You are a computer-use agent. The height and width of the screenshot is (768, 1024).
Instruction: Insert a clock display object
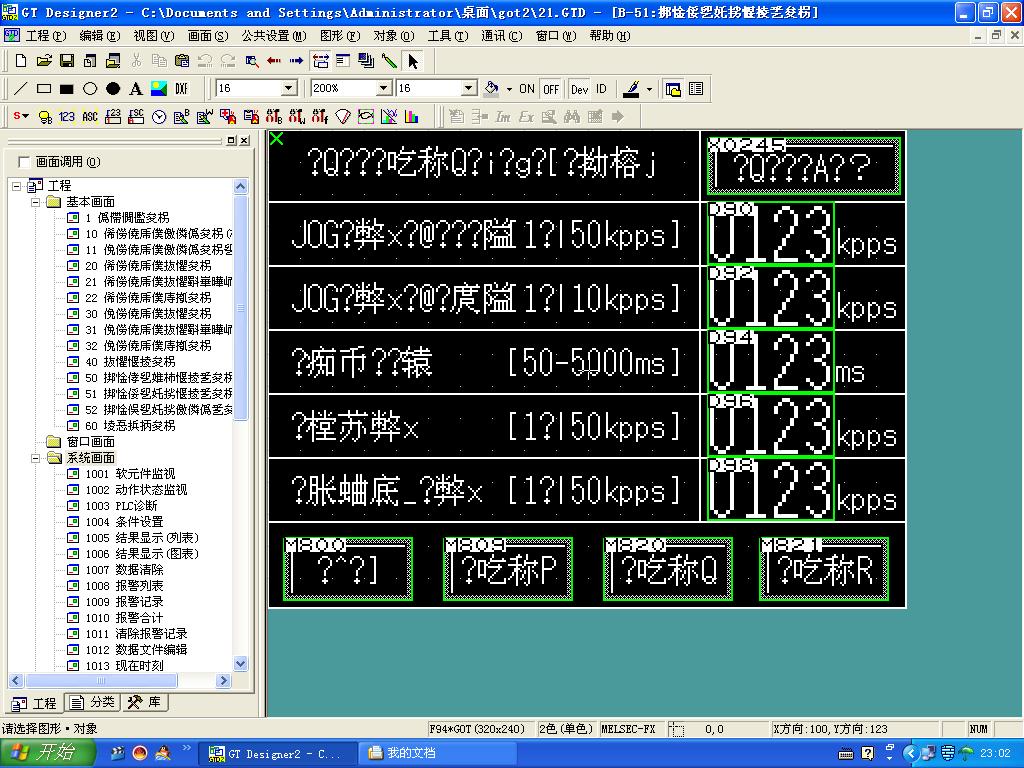(159, 117)
